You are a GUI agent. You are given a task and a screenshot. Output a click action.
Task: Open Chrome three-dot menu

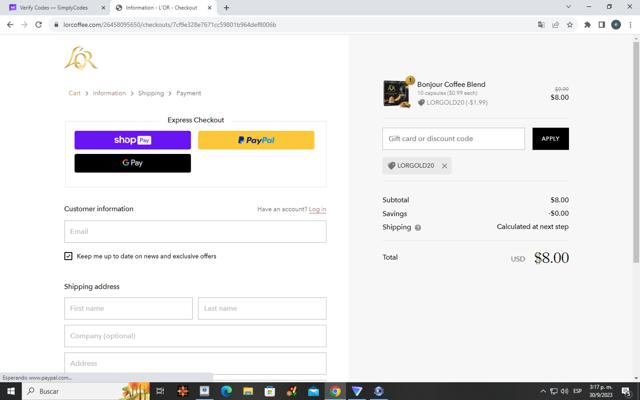[630, 24]
